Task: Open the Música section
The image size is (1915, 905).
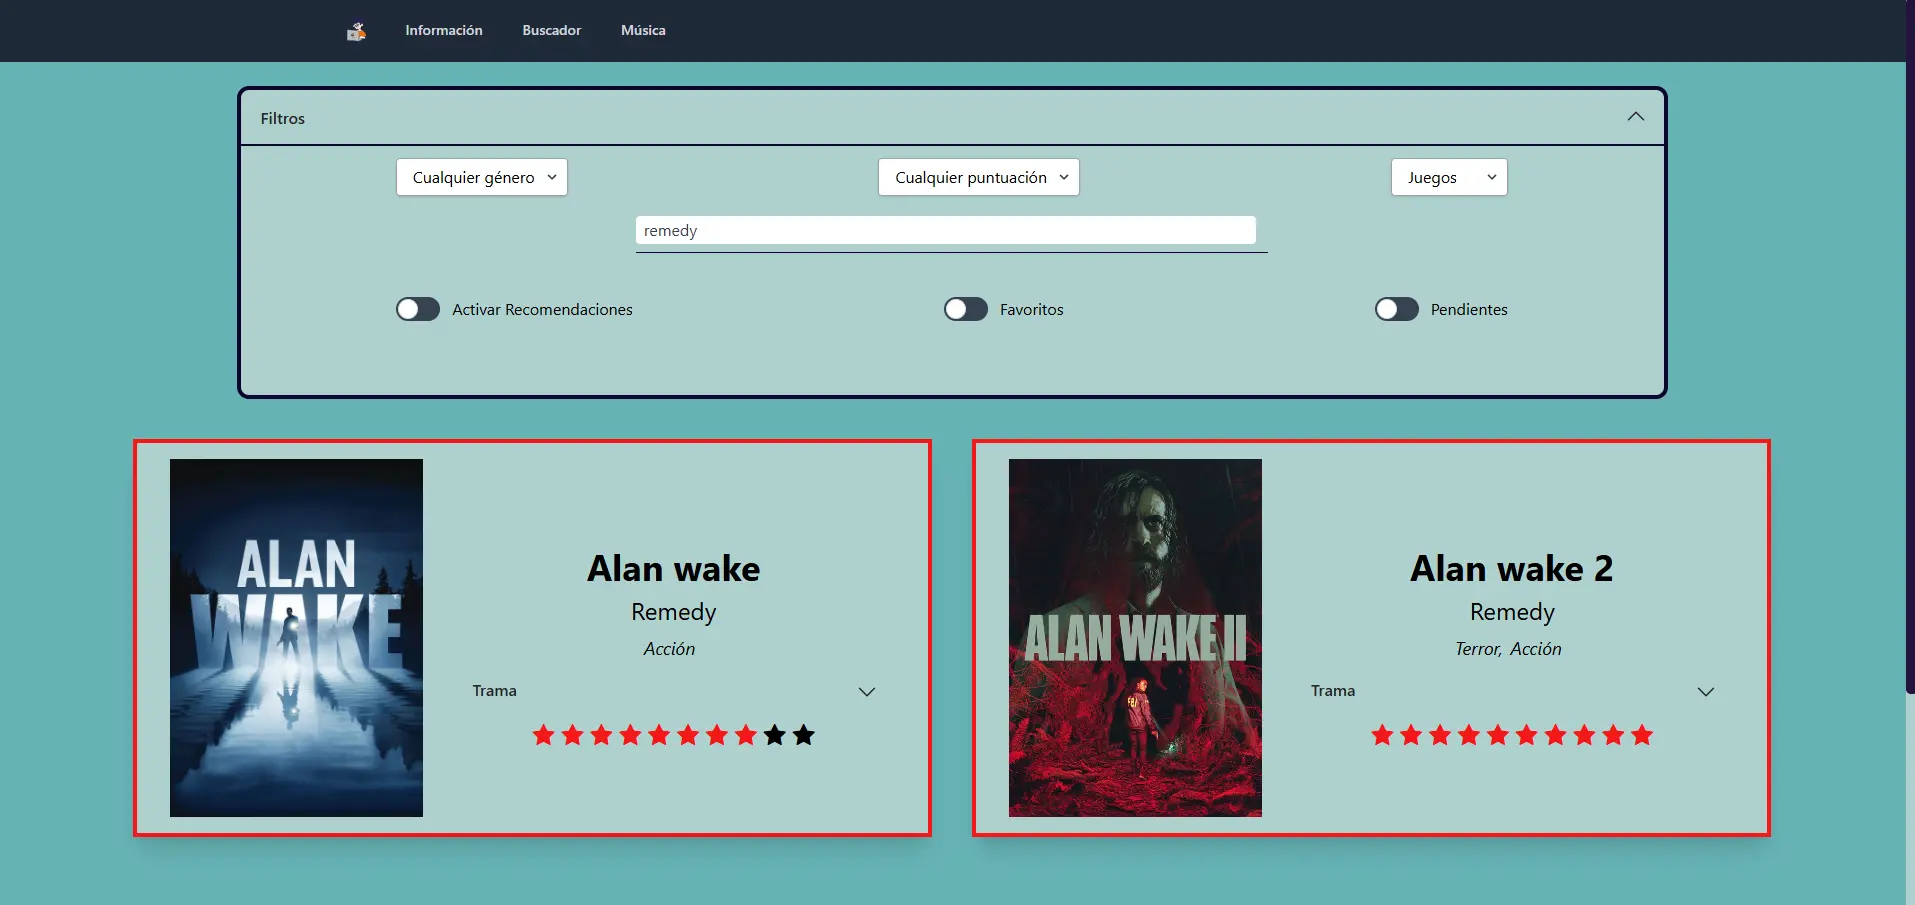Action: tap(643, 31)
